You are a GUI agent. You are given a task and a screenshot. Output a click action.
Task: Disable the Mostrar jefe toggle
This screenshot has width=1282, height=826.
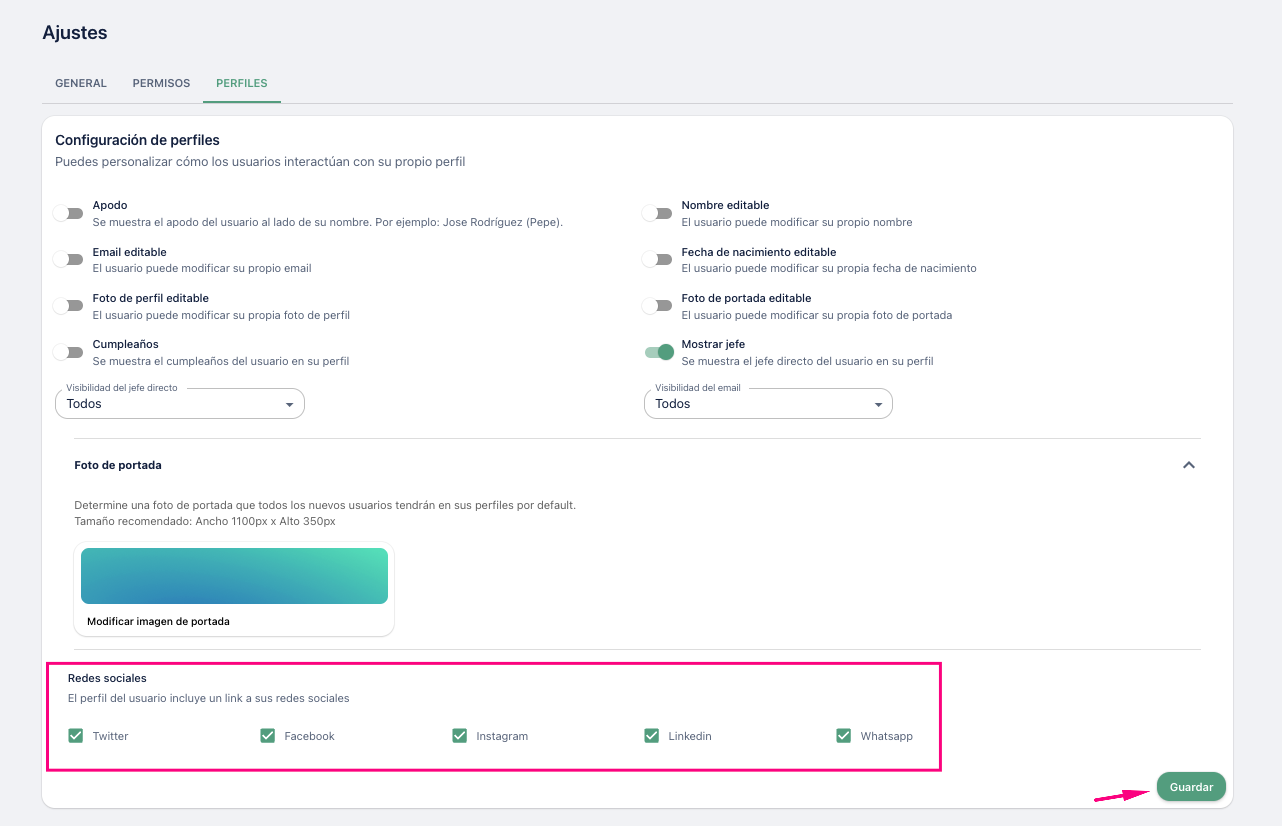pos(659,352)
